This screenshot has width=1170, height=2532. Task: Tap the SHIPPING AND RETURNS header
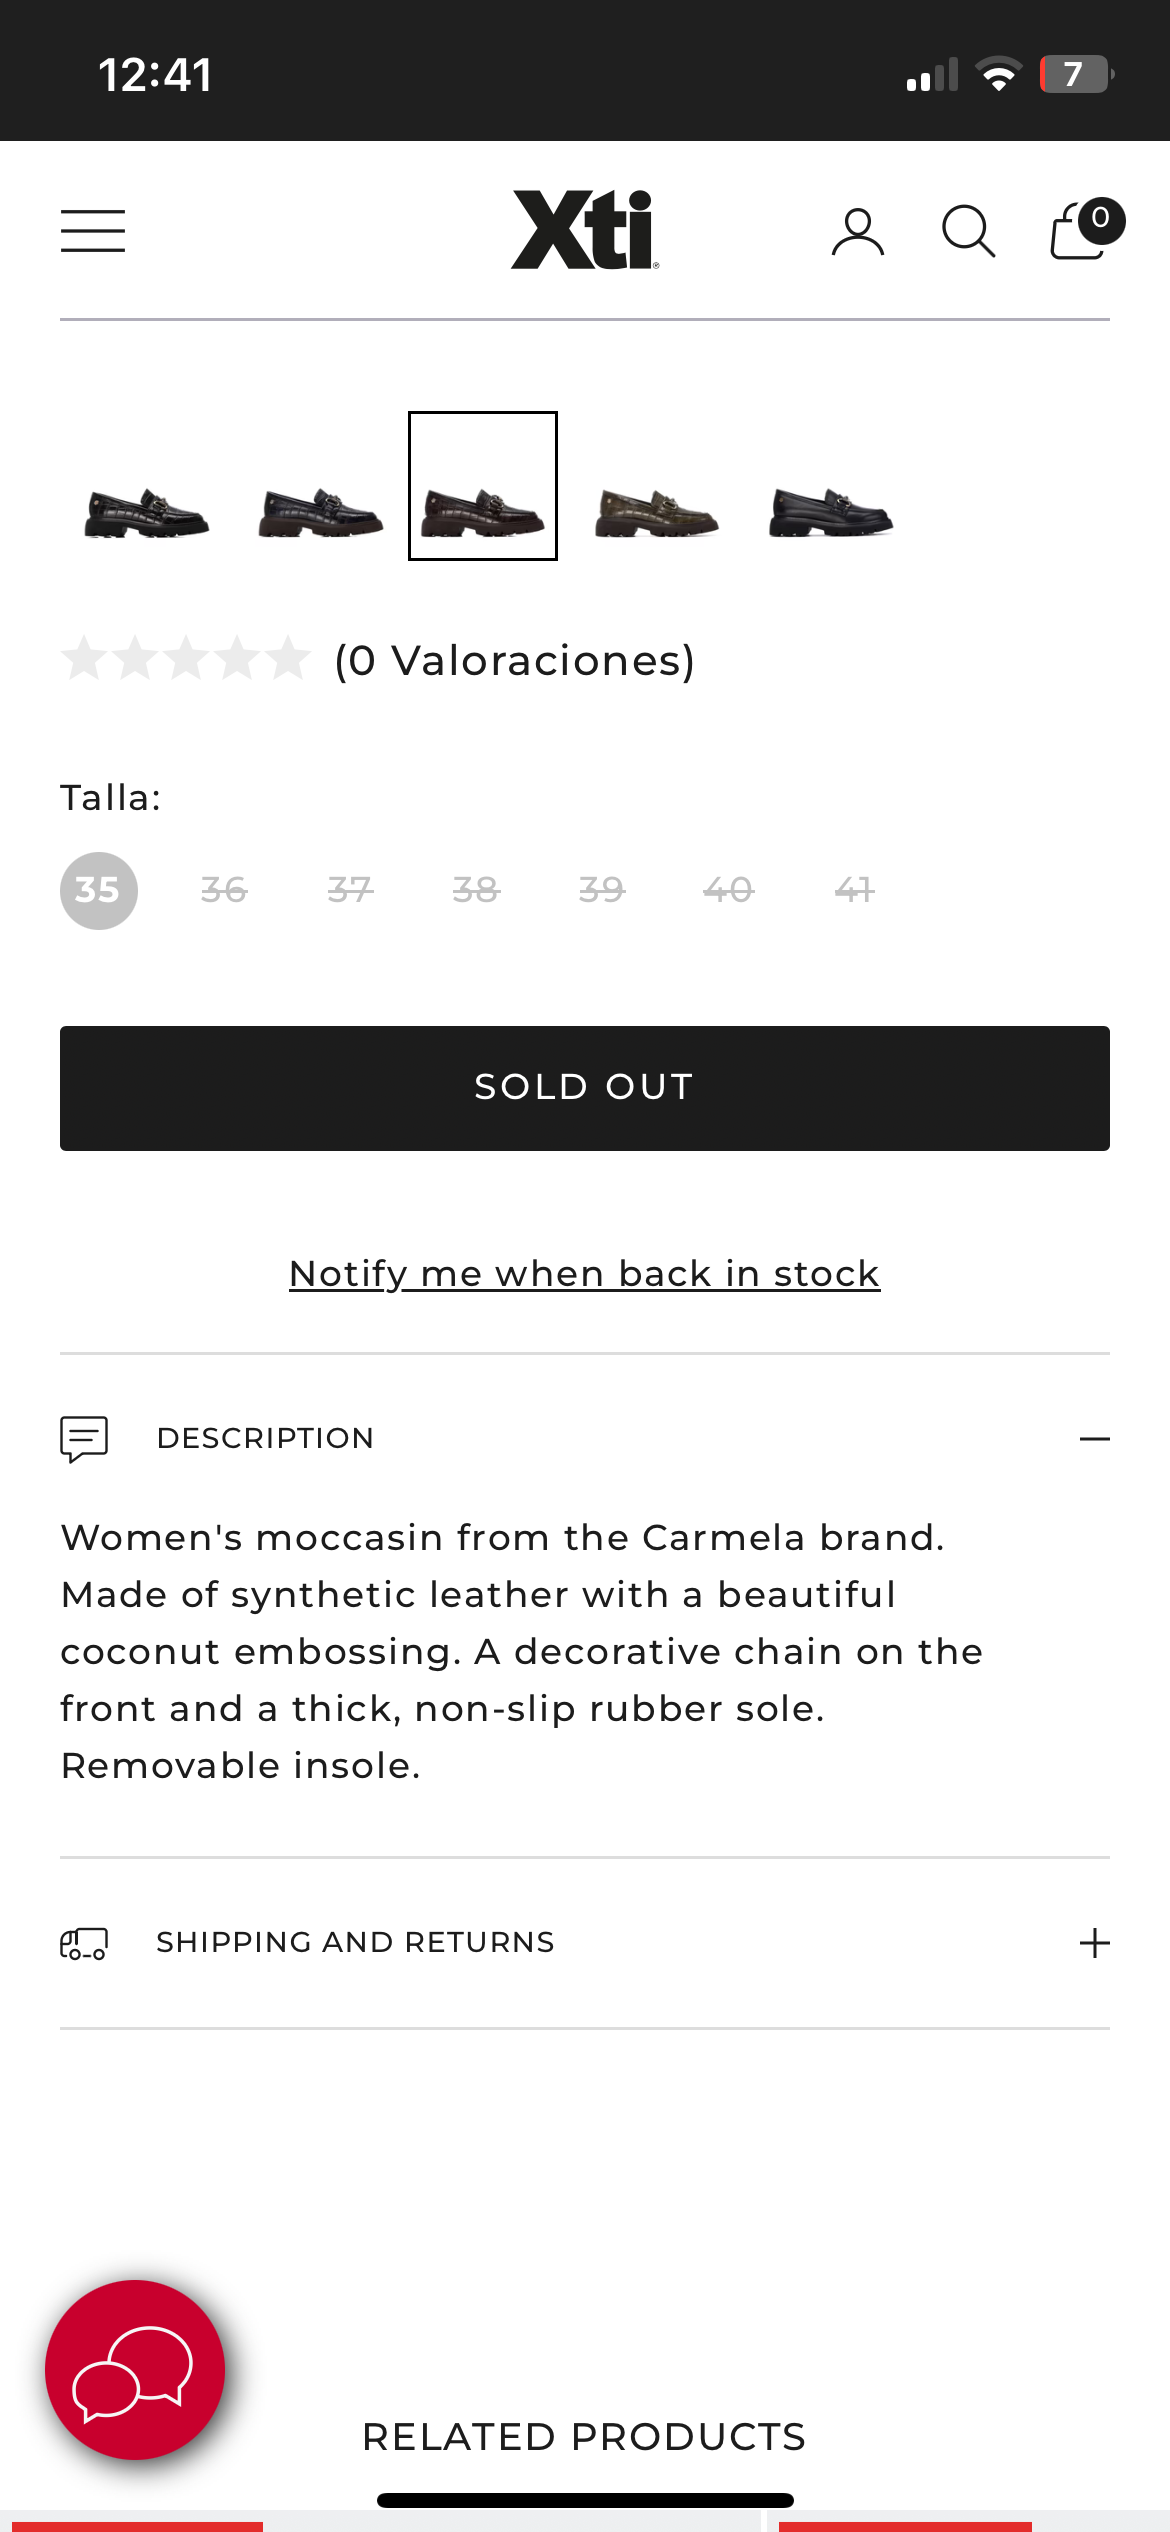(x=355, y=1942)
